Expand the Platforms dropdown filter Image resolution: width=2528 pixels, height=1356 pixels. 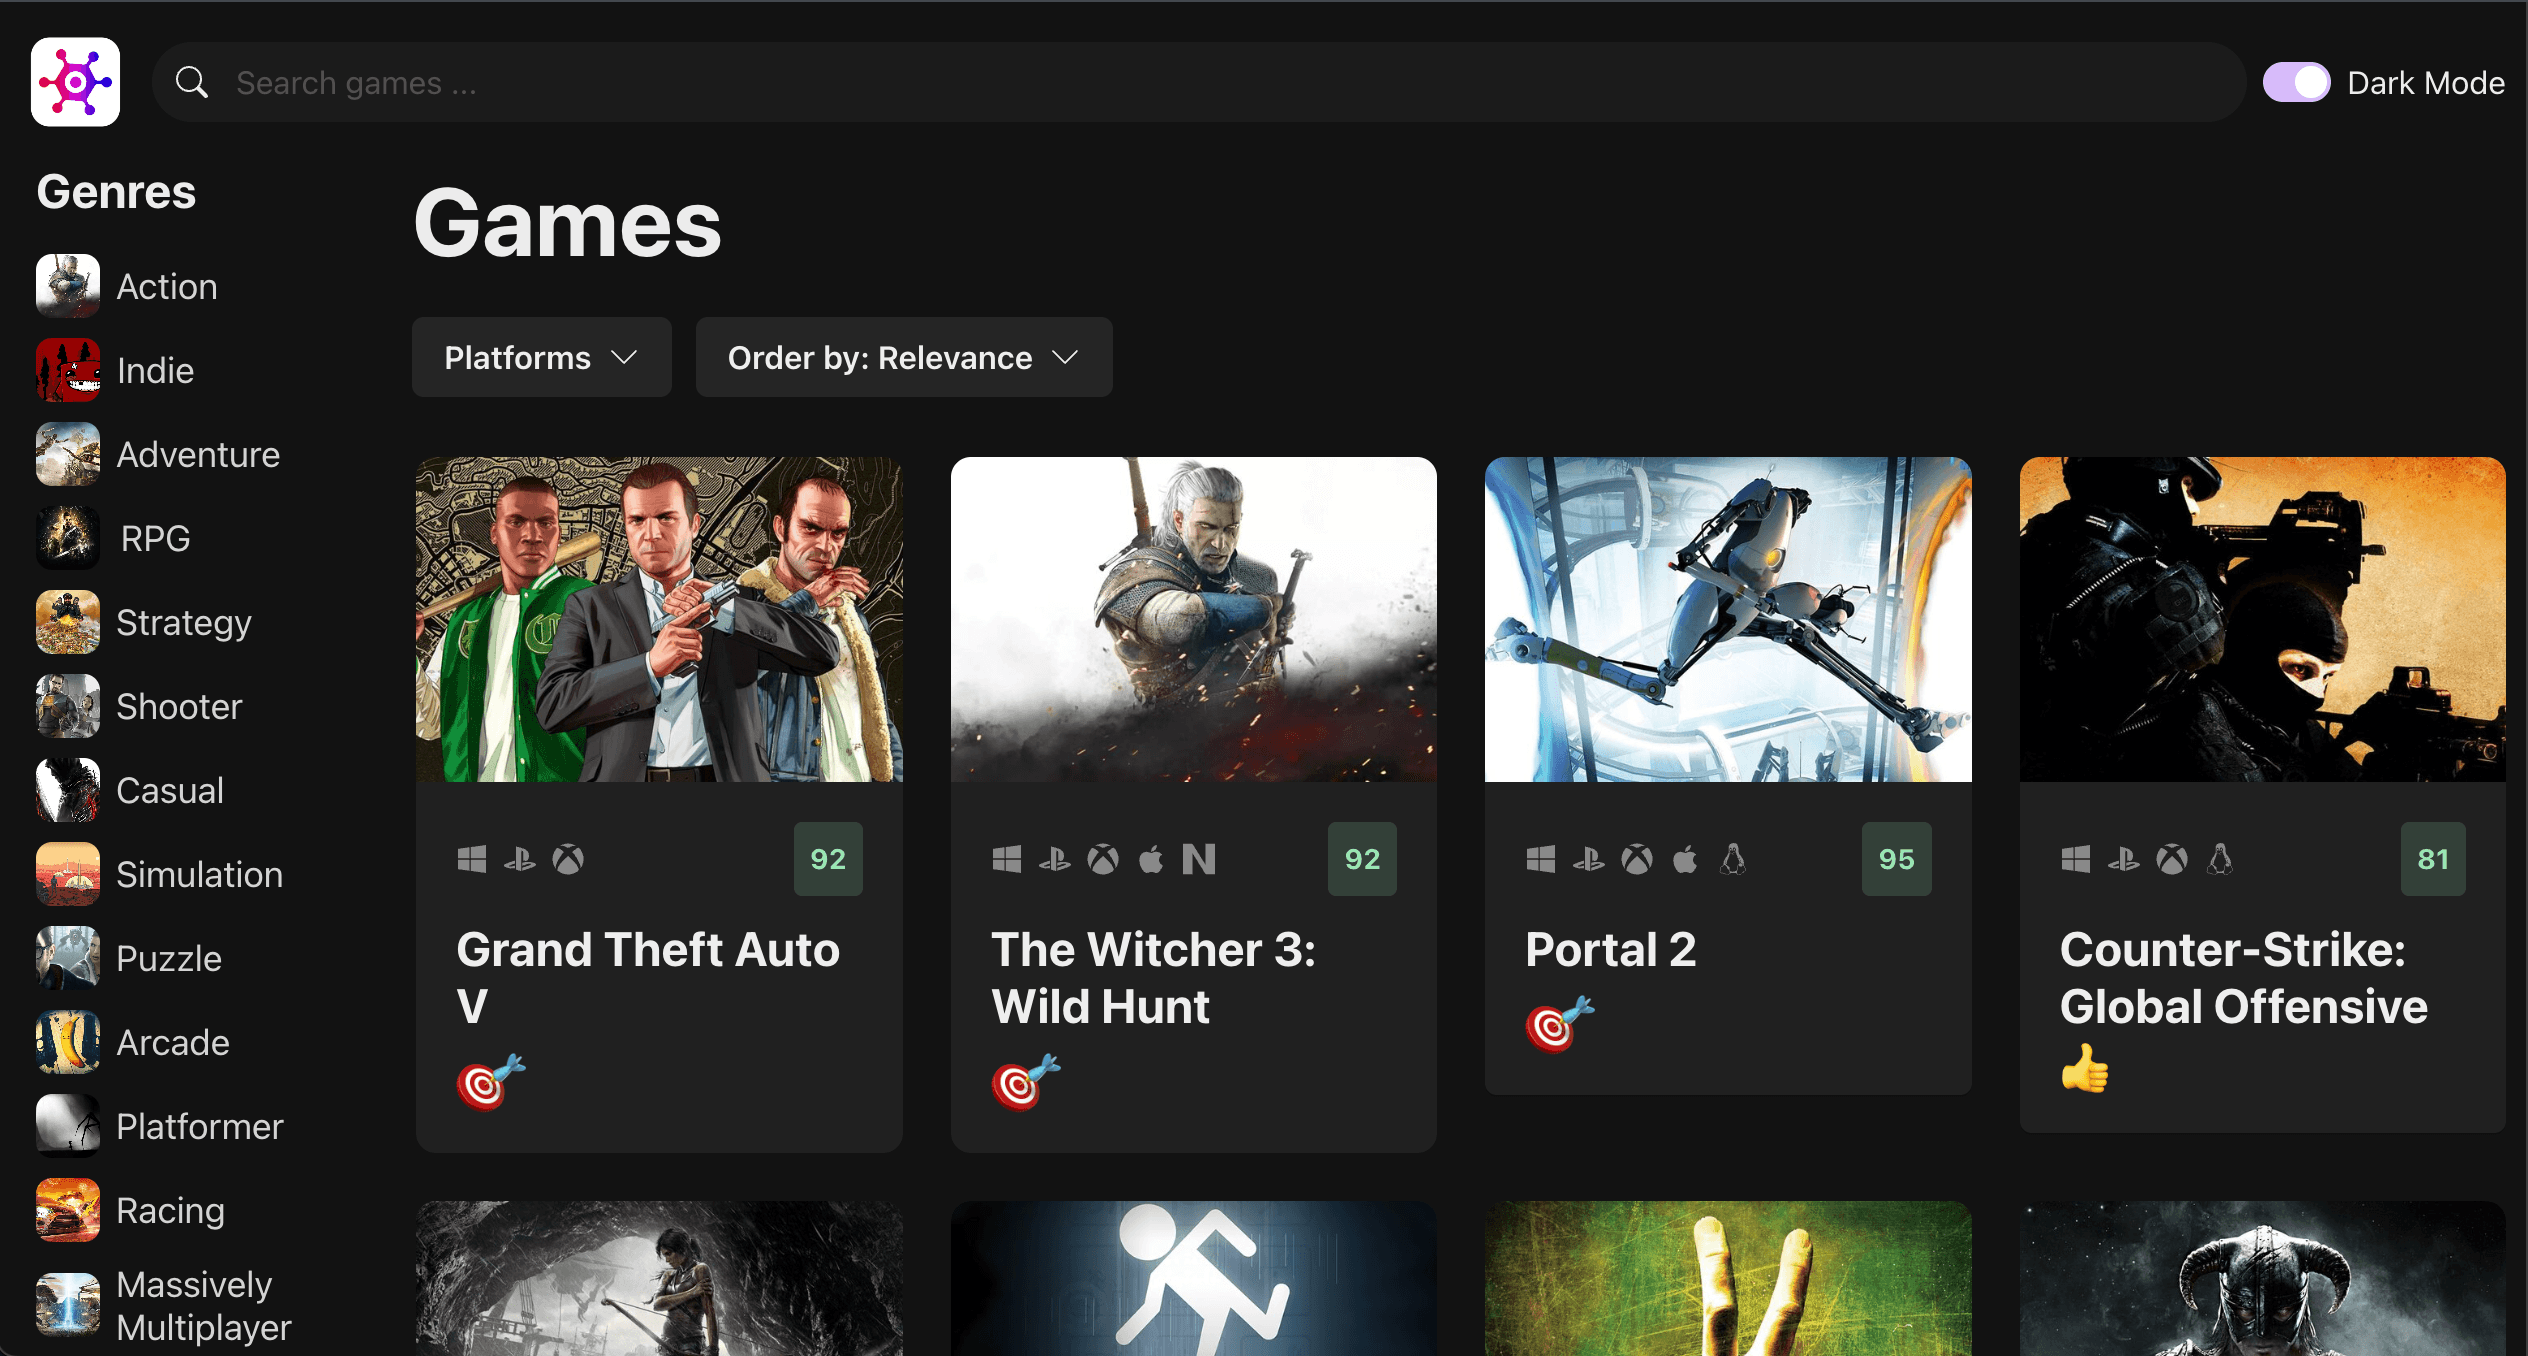tap(538, 358)
